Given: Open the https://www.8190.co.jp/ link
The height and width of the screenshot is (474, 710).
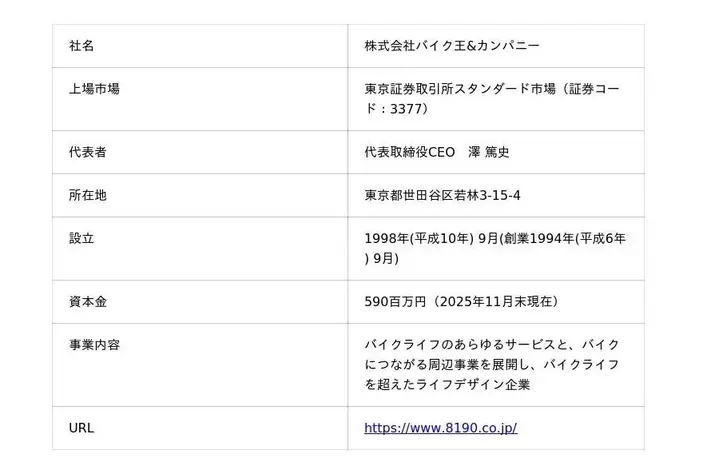Looking at the screenshot, I should 440,428.
